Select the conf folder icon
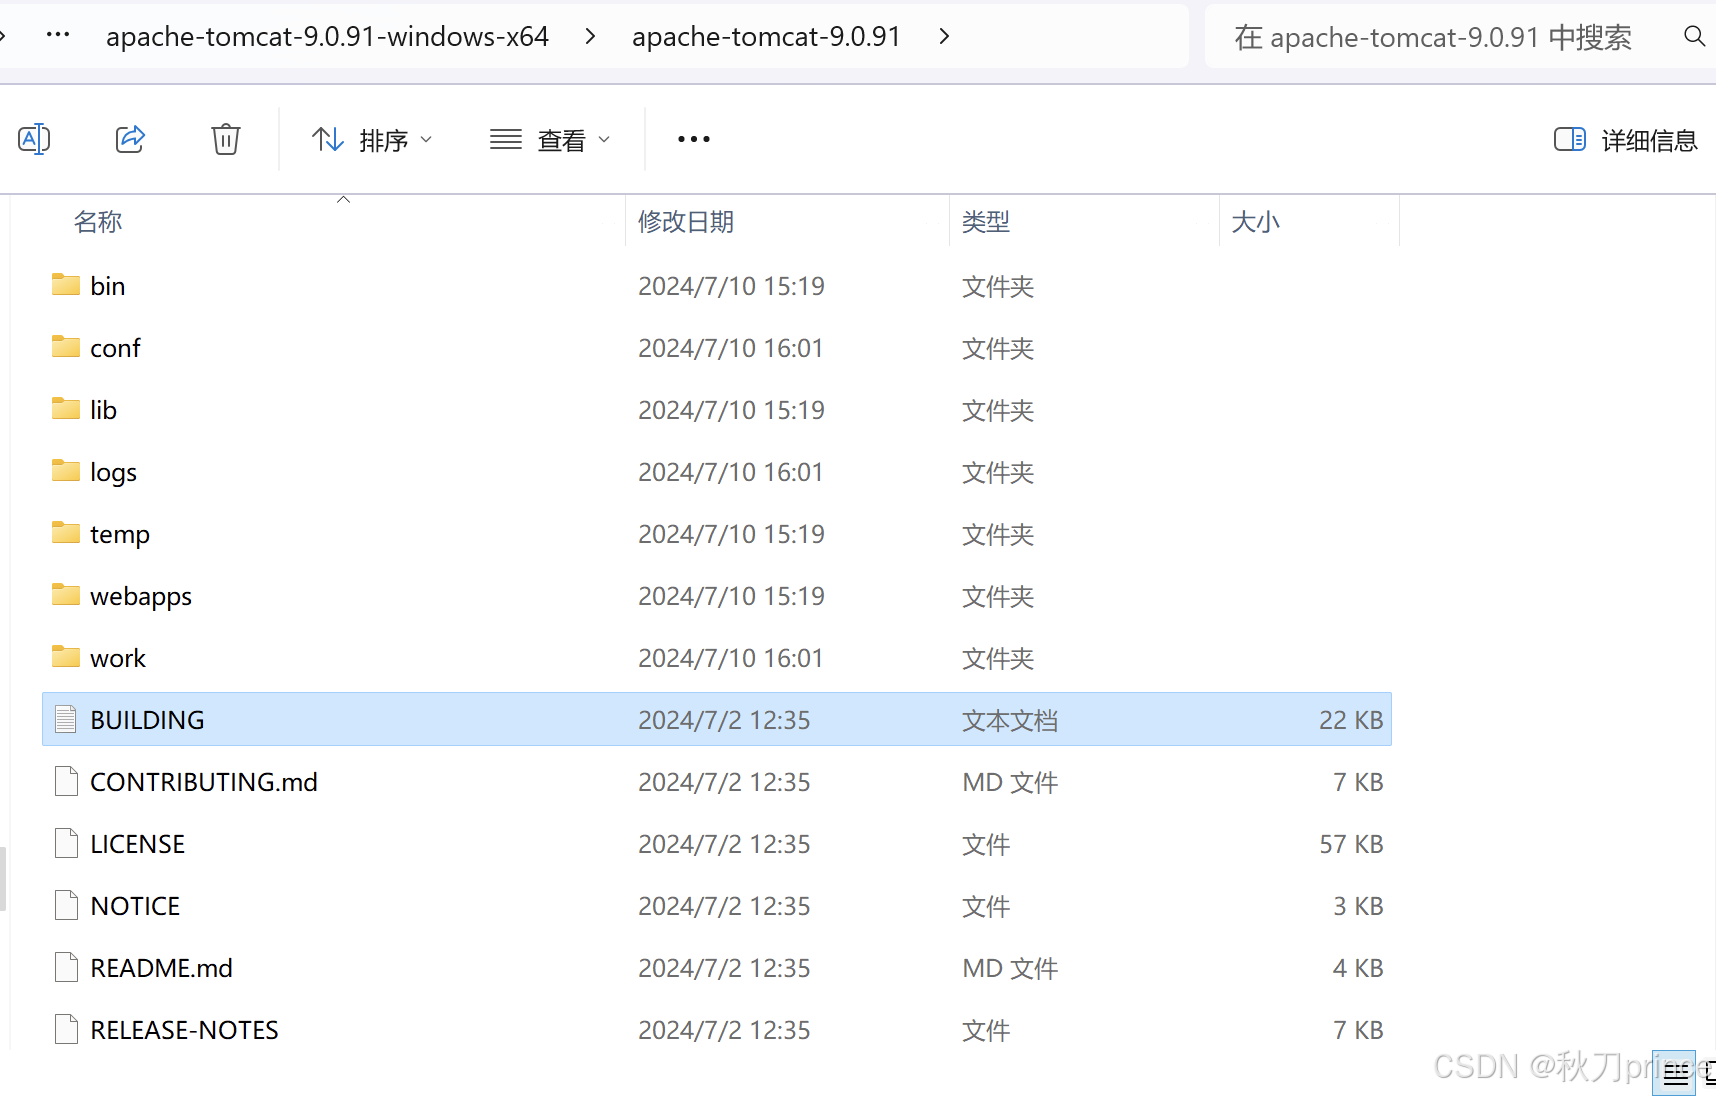The width and height of the screenshot is (1716, 1096). (x=66, y=347)
